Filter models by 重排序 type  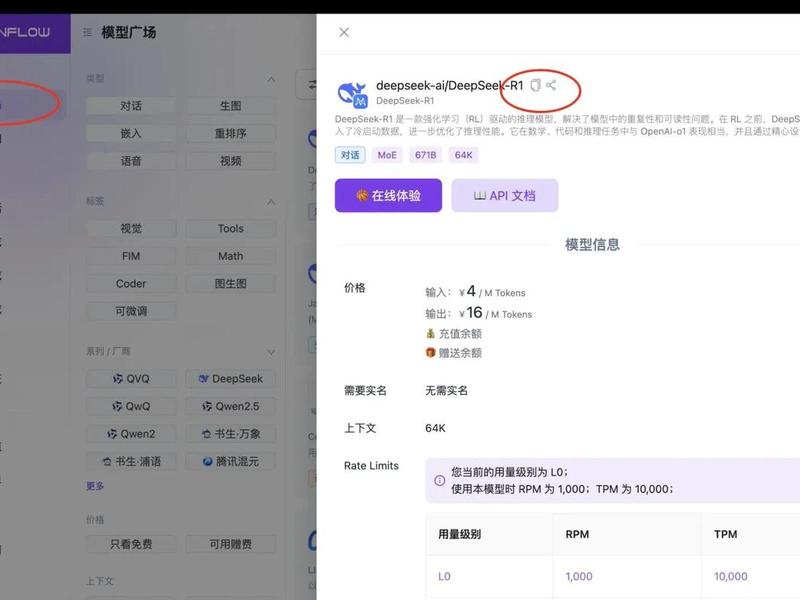(x=231, y=134)
